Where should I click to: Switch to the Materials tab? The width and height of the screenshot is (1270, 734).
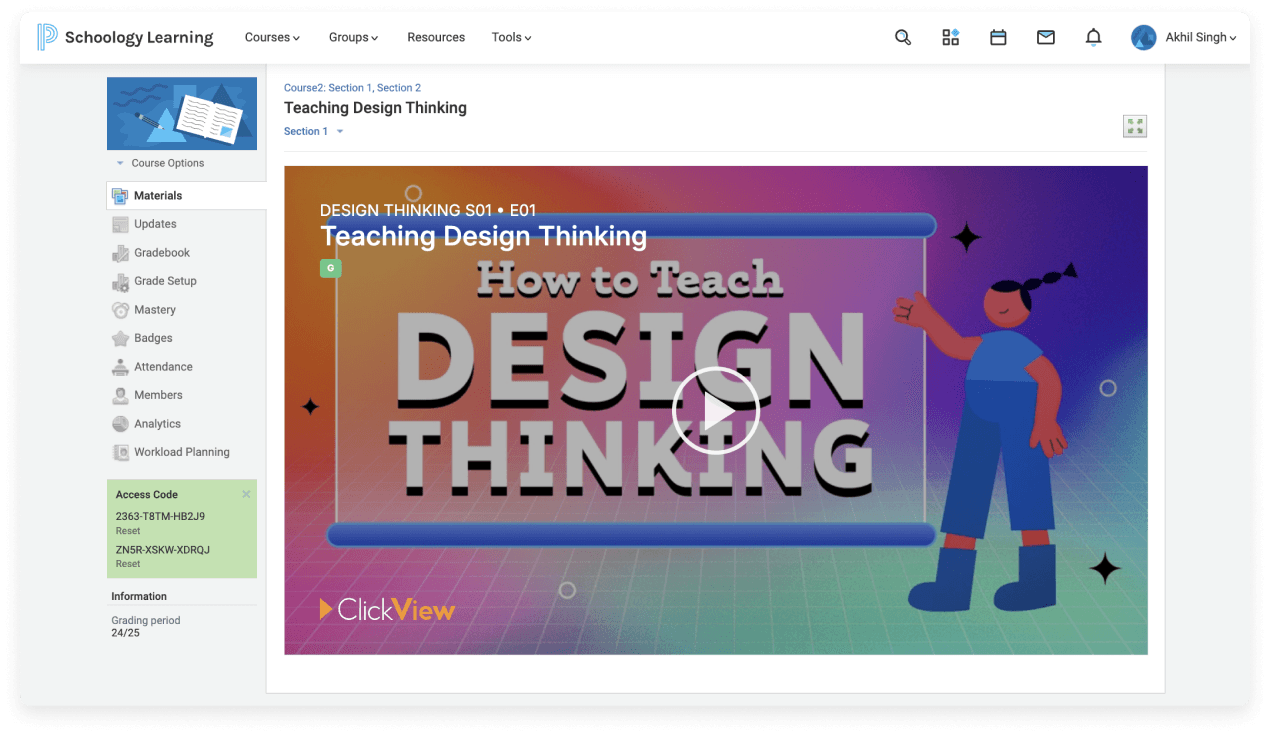[x=156, y=195]
